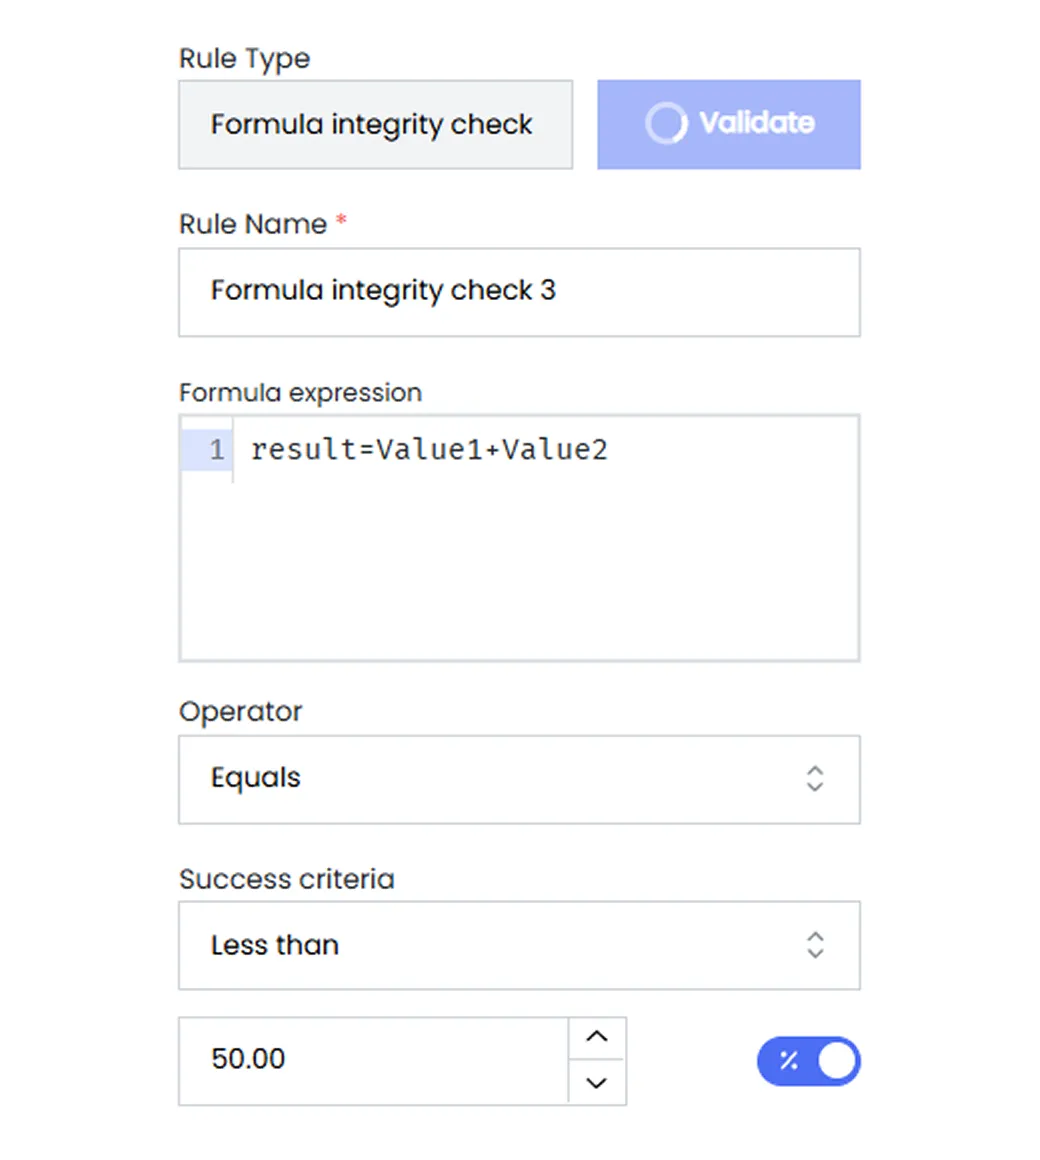The height and width of the screenshot is (1160, 1040).
Task: Select line number 1 in formula gutter
Action: pos(216,450)
